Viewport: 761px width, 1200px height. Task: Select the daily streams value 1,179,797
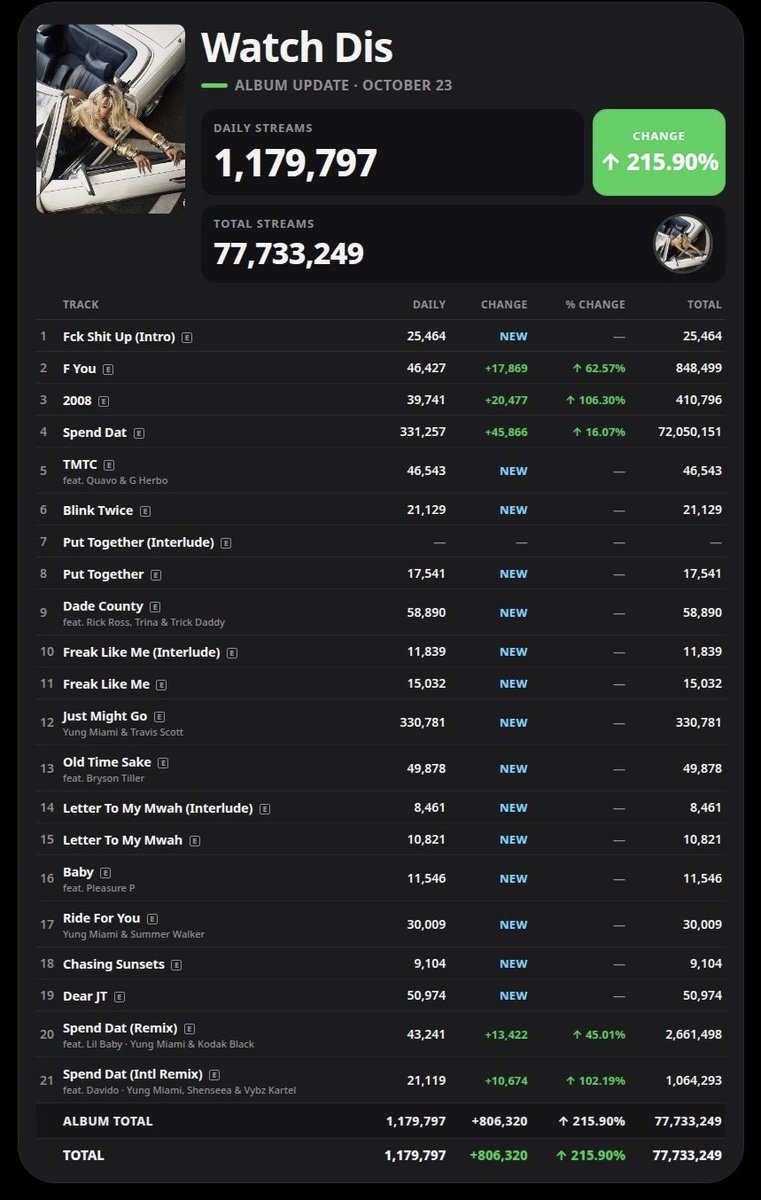[x=295, y=162]
